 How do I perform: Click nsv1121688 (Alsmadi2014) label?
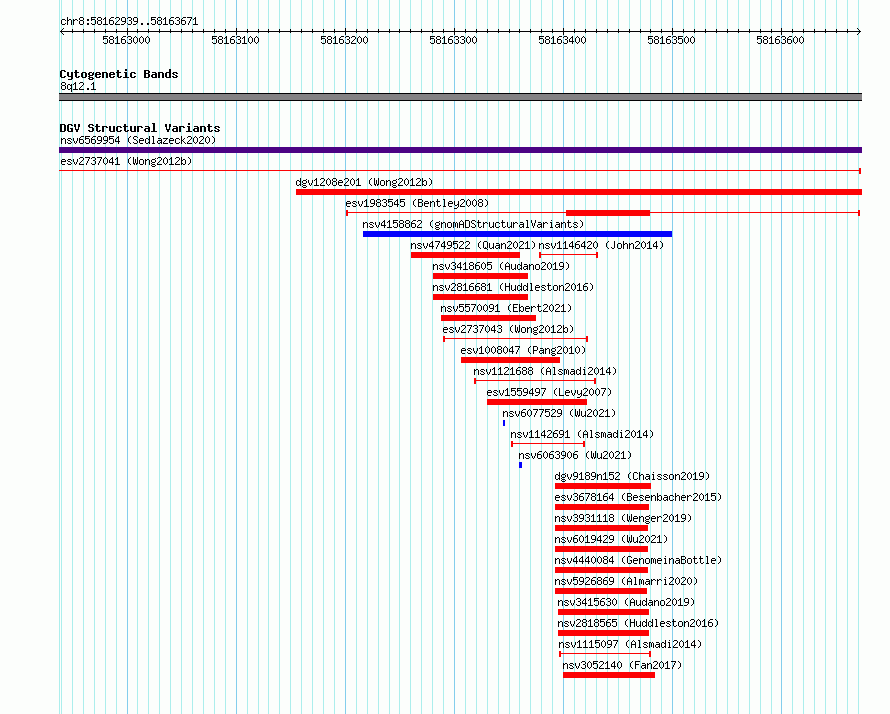[x=545, y=371]
